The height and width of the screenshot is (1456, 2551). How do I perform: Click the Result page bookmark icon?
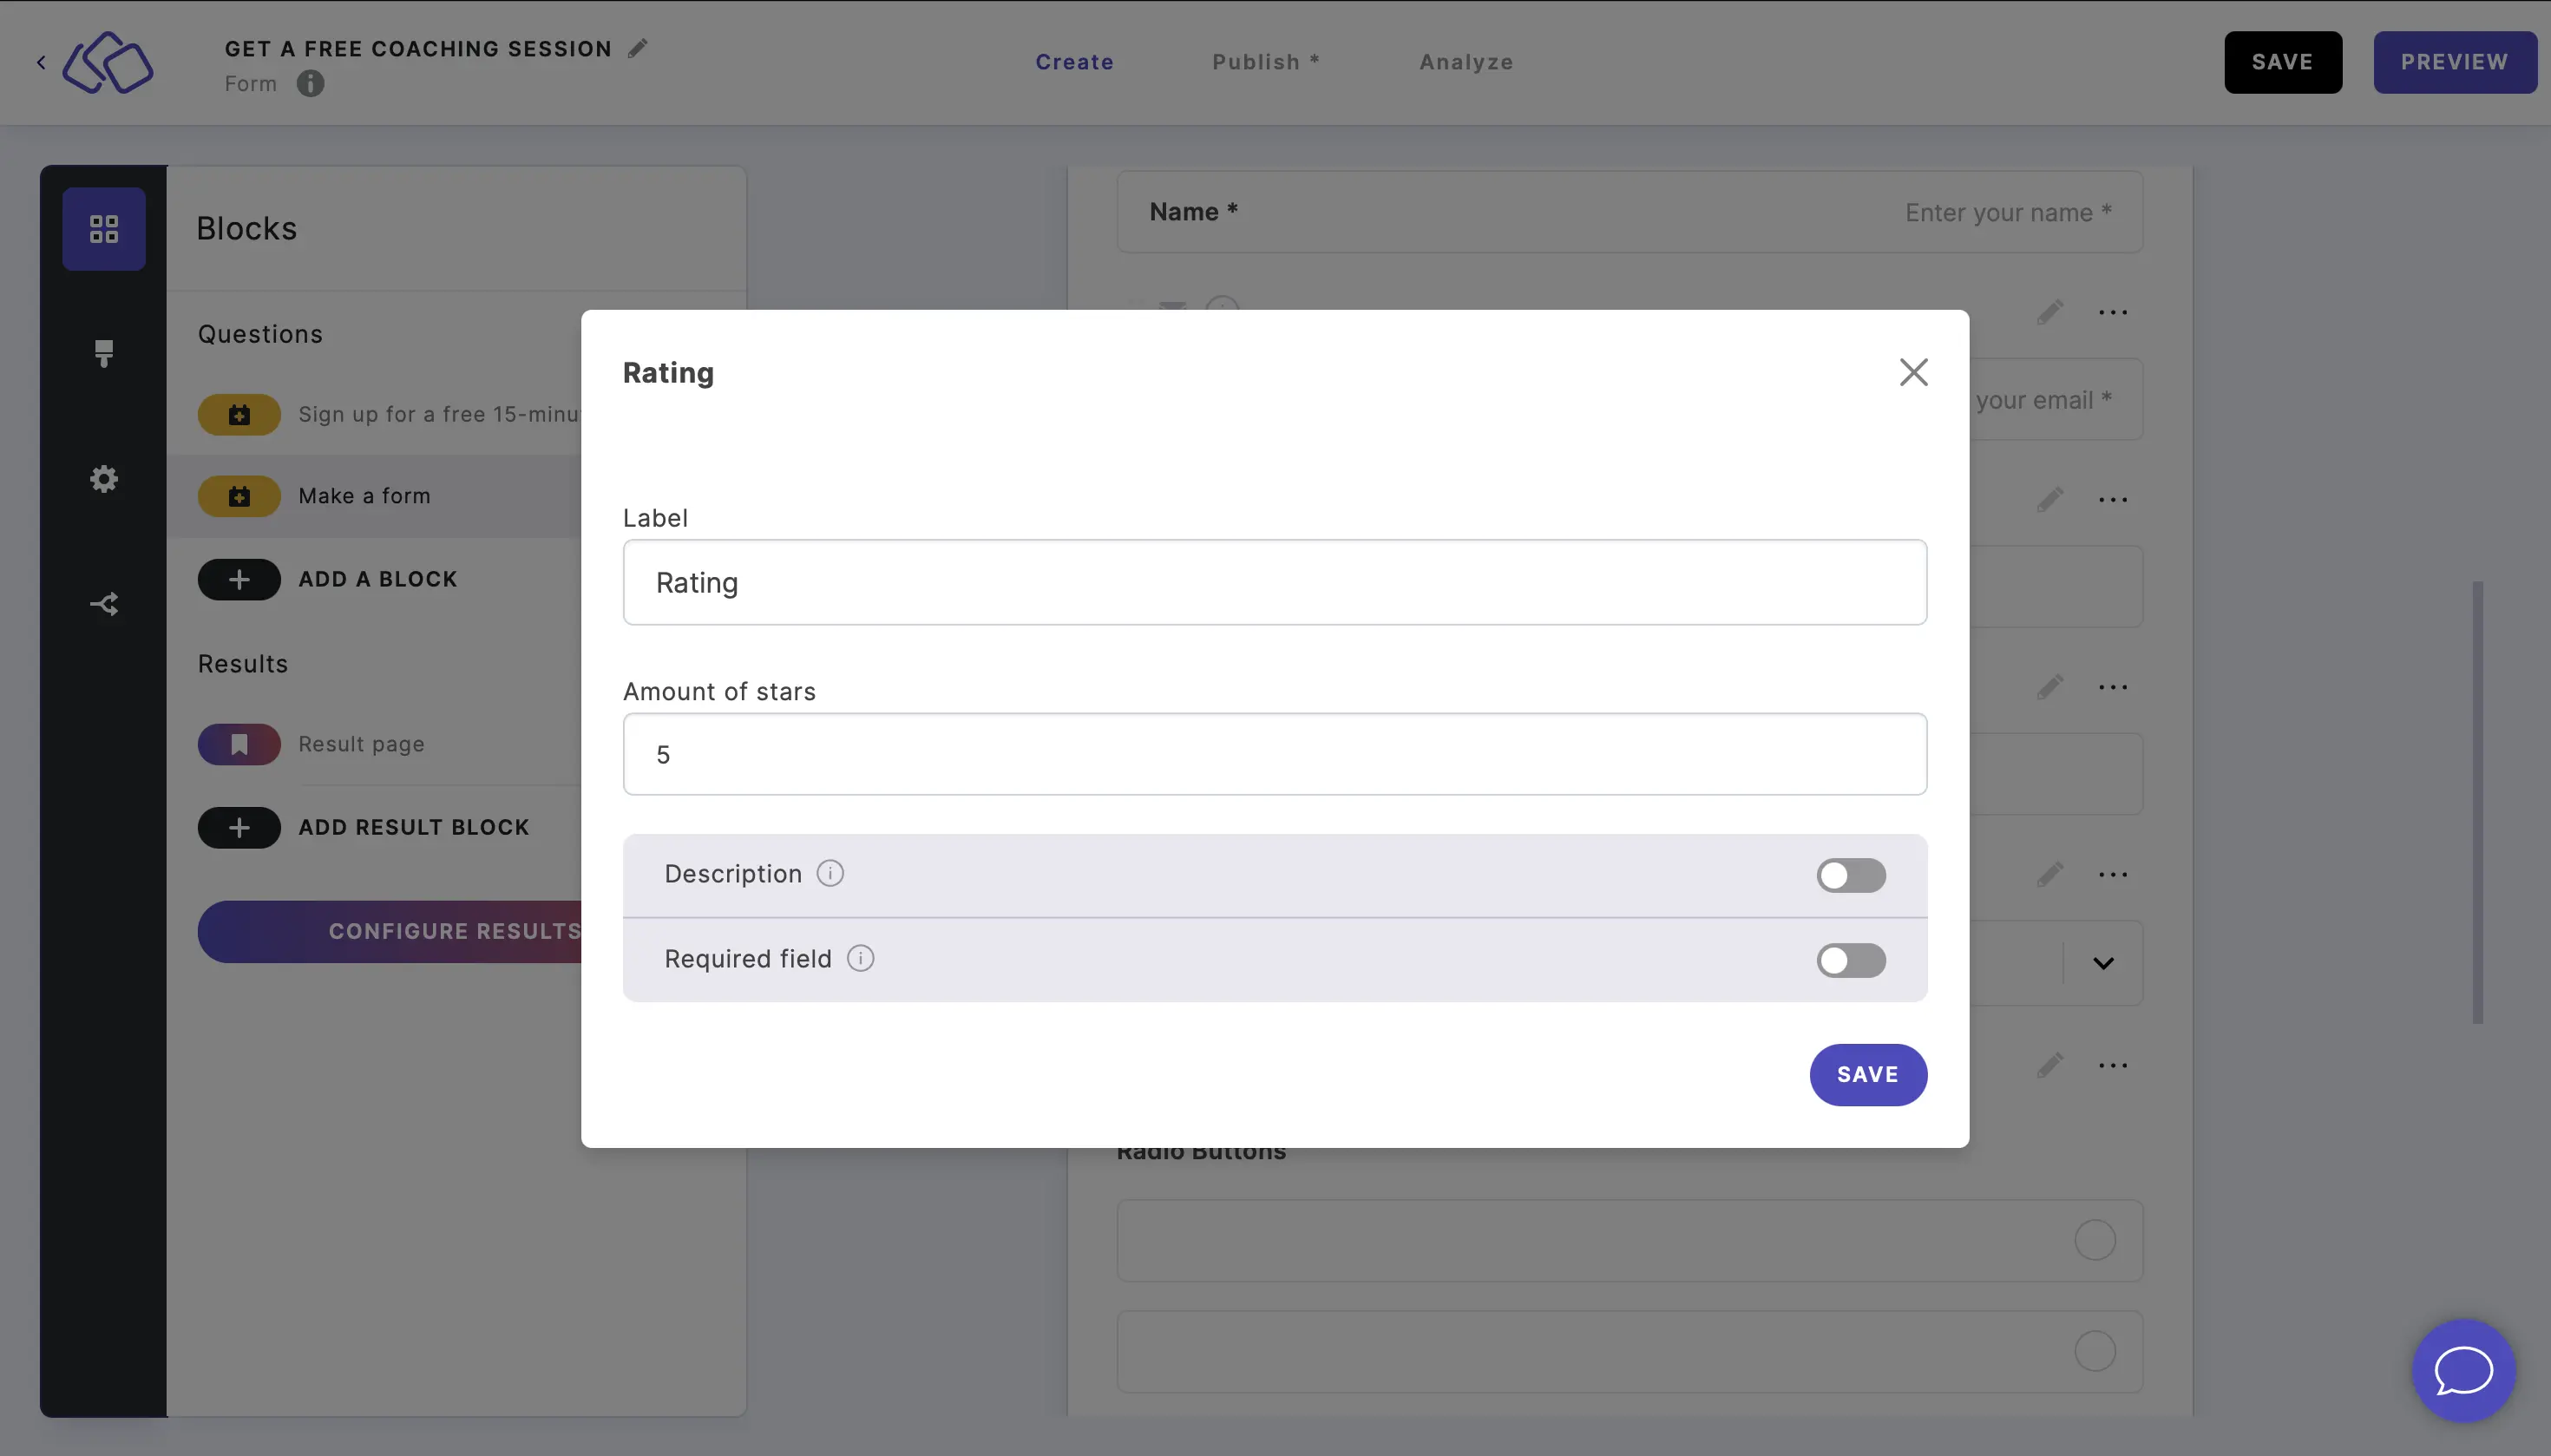click(239, 744)
